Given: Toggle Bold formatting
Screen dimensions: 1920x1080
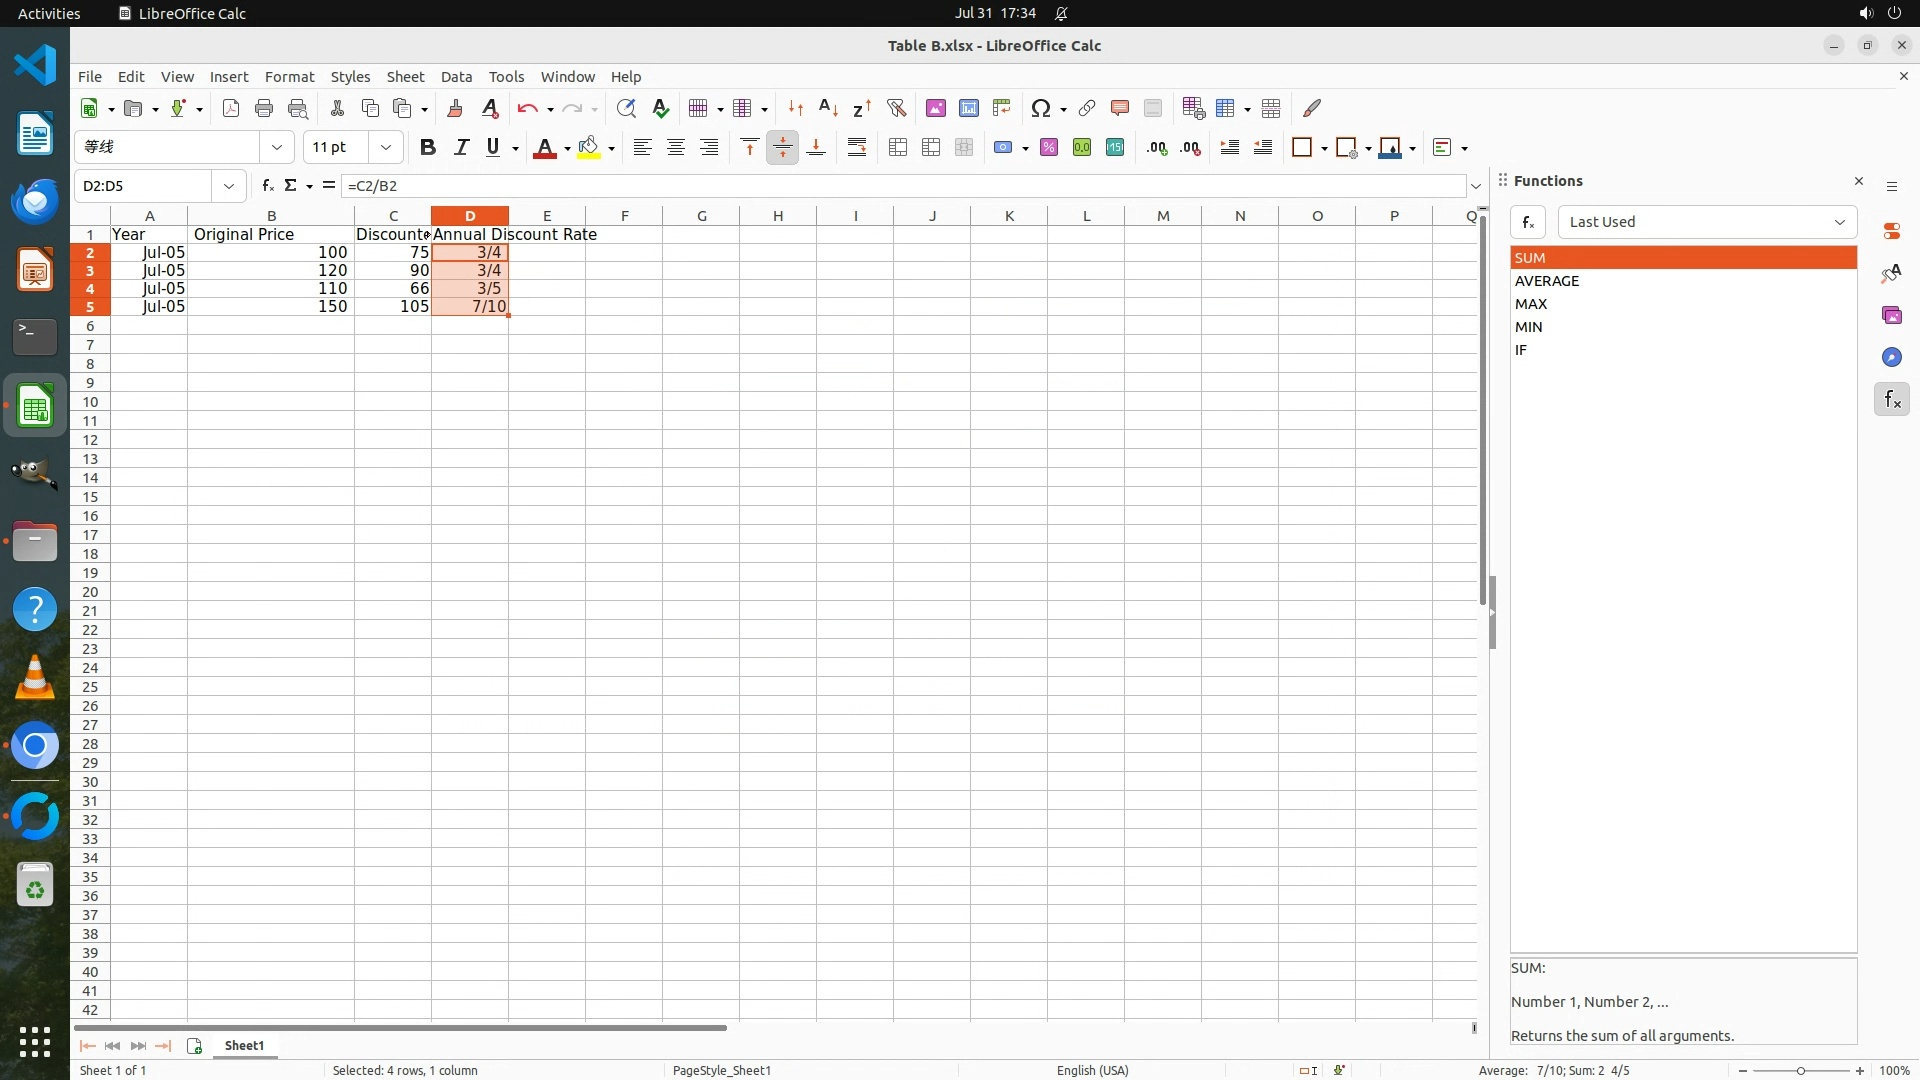Looking at the screenshot, I should tap(428, 147).
